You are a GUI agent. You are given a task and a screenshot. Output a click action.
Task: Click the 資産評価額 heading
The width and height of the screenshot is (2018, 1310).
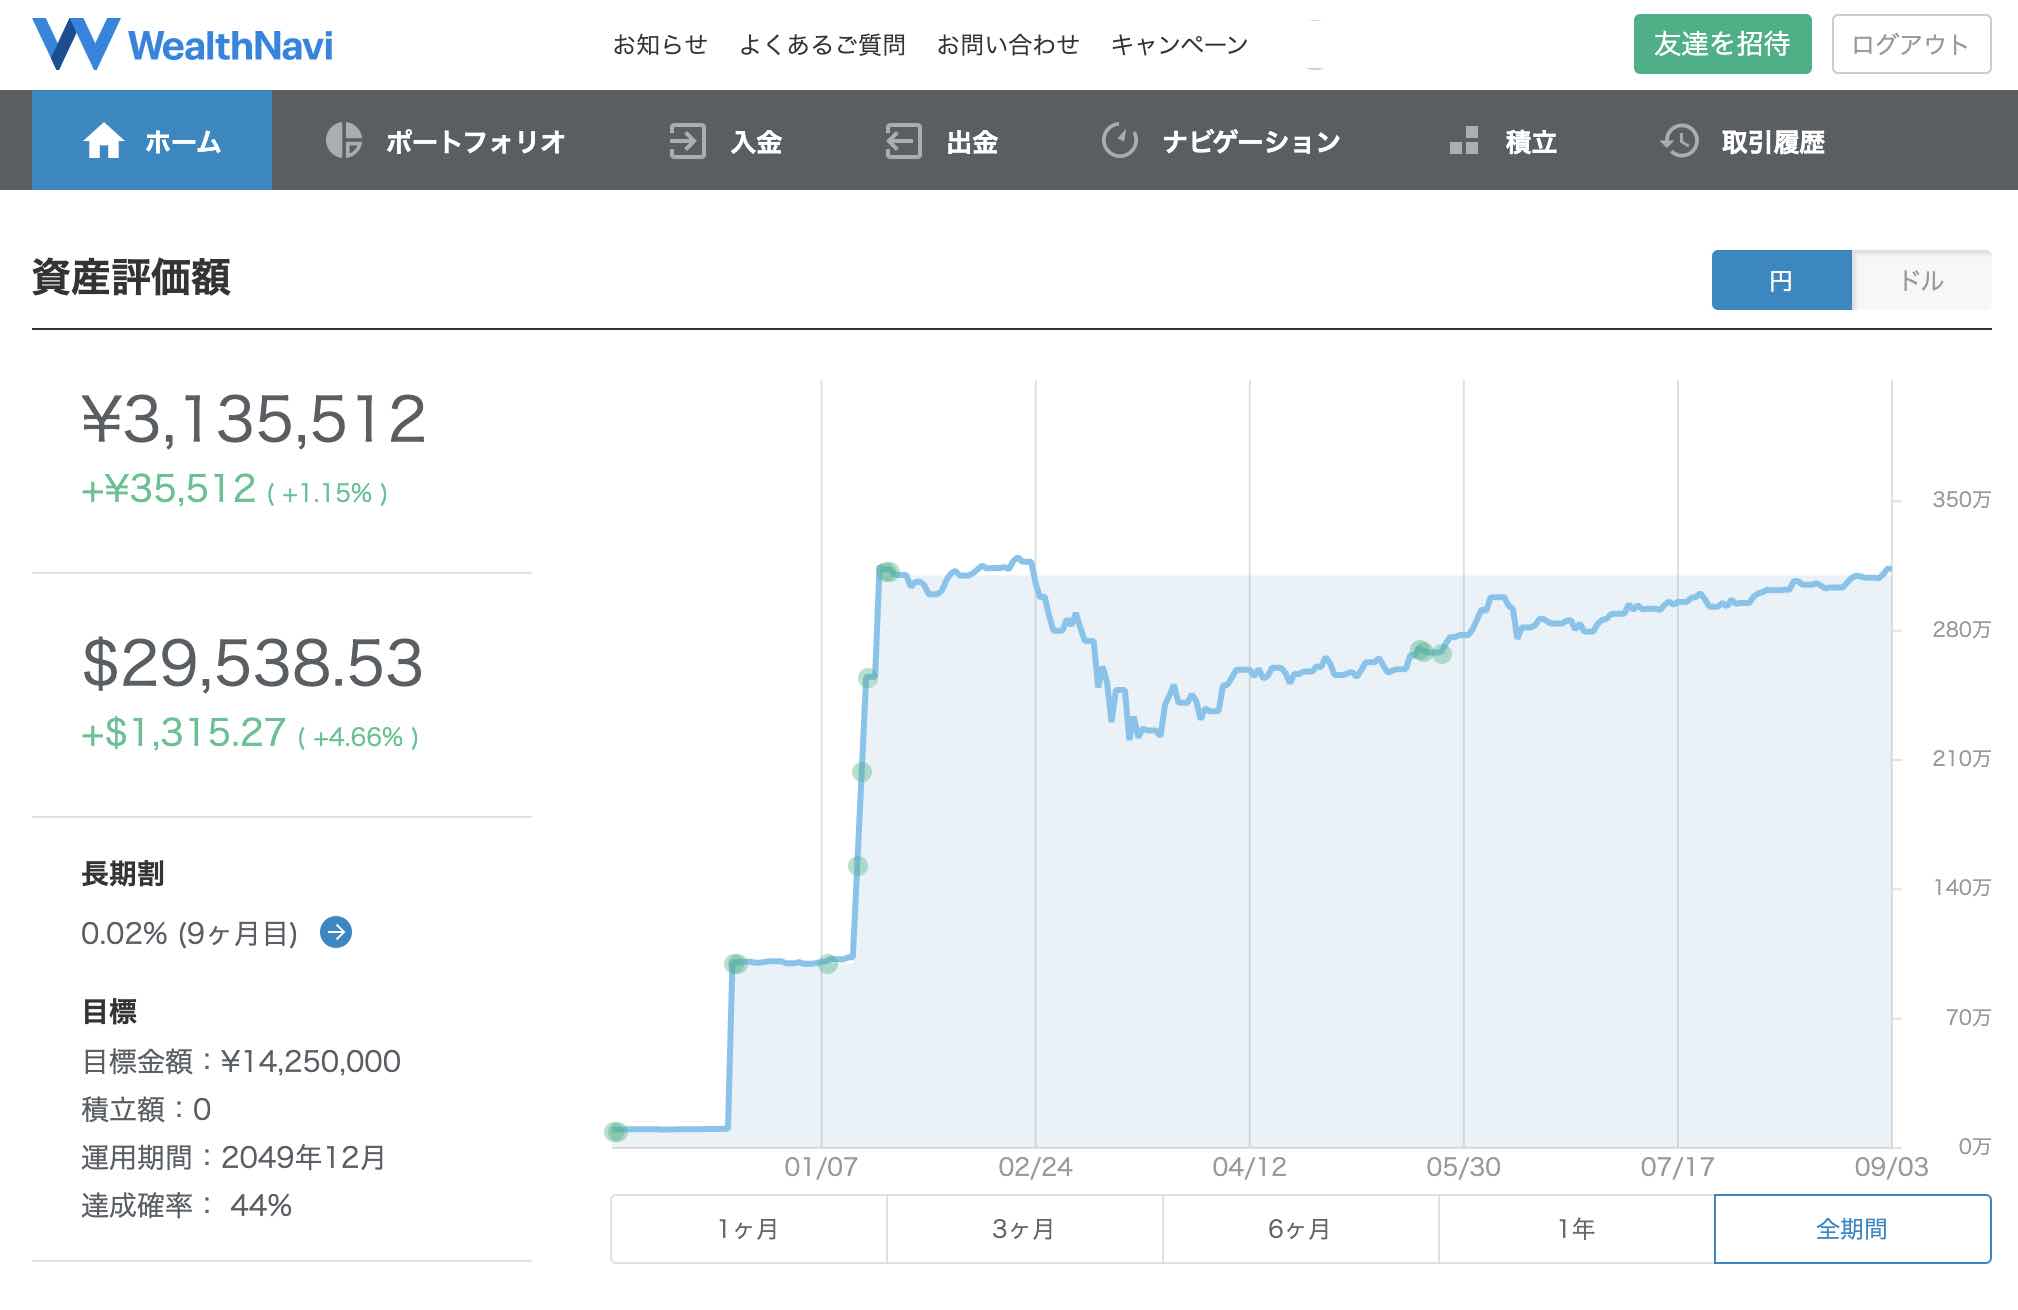131,277
